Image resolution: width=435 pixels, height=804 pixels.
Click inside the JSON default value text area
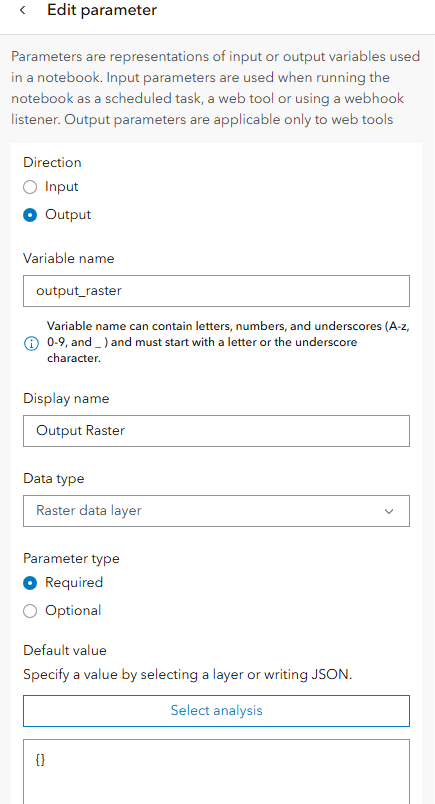[216, 771]
